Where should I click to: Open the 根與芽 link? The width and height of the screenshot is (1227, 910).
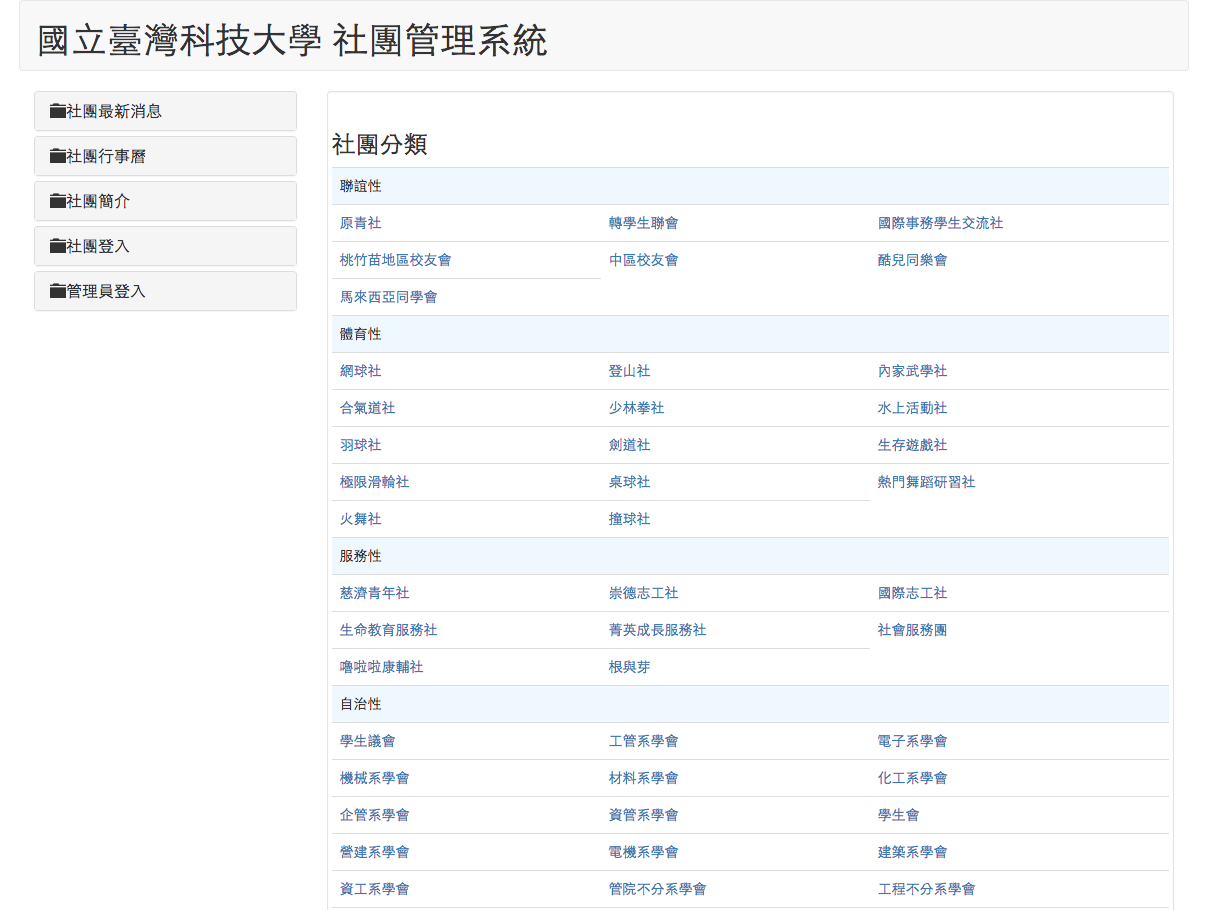tap(629, 667)
